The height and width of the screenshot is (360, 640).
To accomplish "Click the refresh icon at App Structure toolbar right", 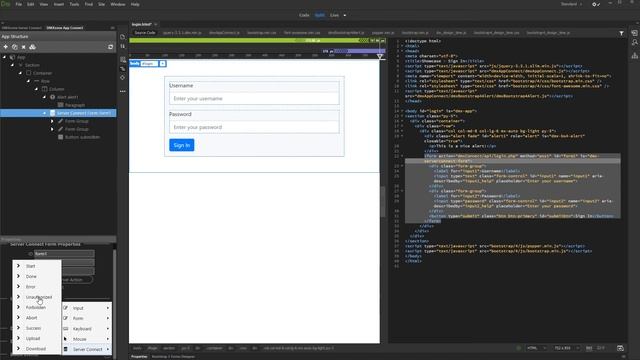I will [x=111, y=47].
